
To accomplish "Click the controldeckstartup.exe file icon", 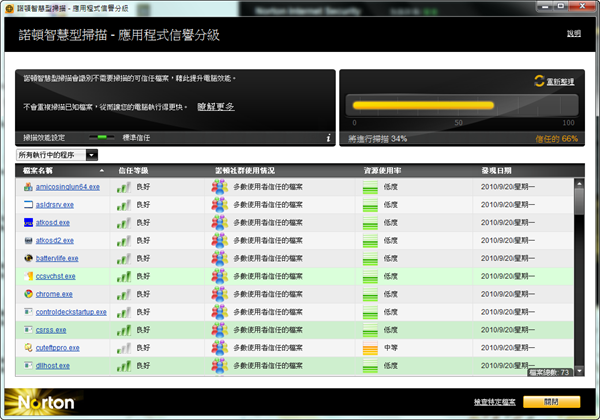I will click(x=28, y=312).
